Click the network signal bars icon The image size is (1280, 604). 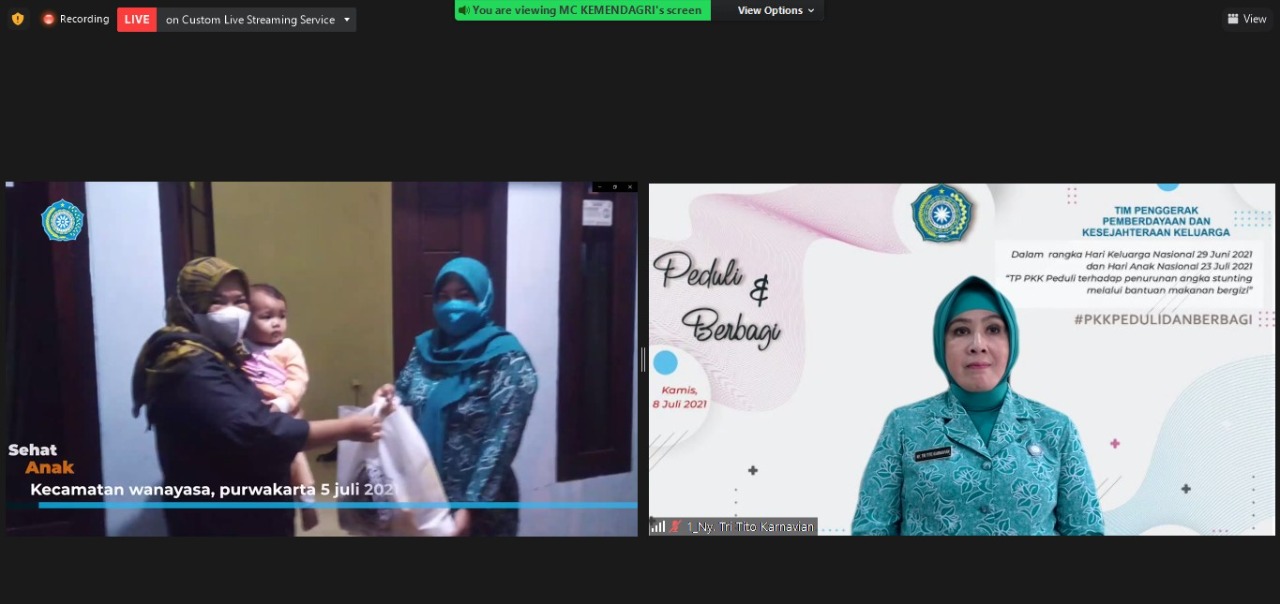coord(658,526)
